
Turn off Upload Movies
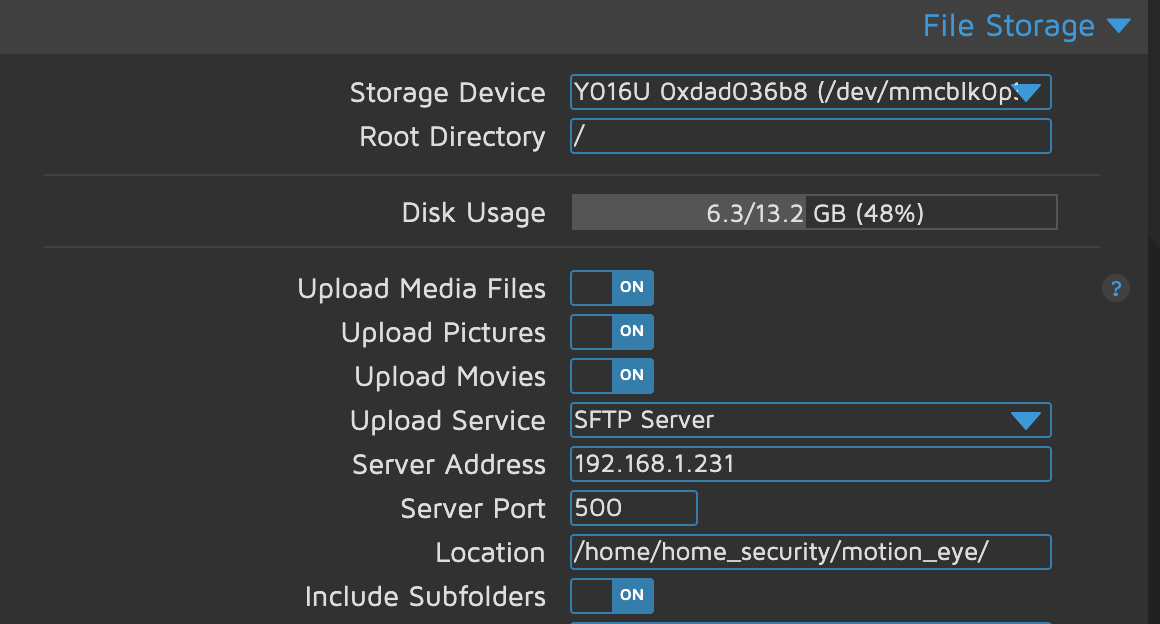[611, 376]
